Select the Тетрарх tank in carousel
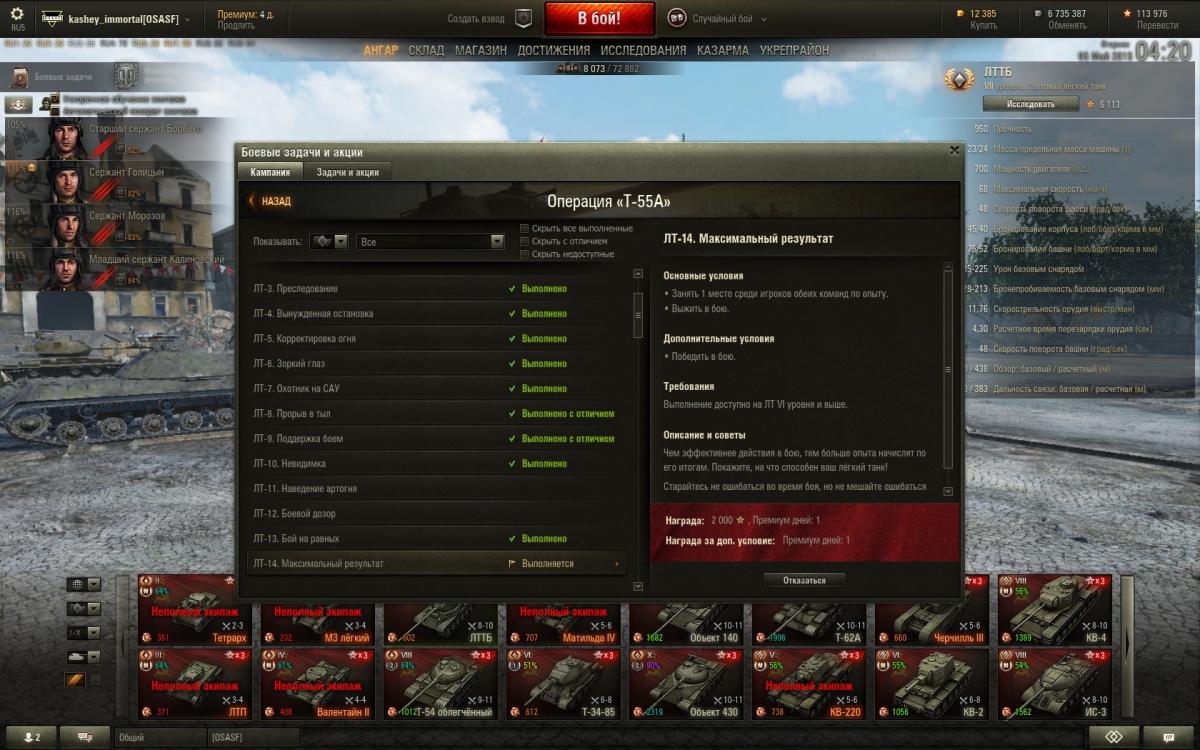This screenshot has height=750, width=1200. coord(194,610)
